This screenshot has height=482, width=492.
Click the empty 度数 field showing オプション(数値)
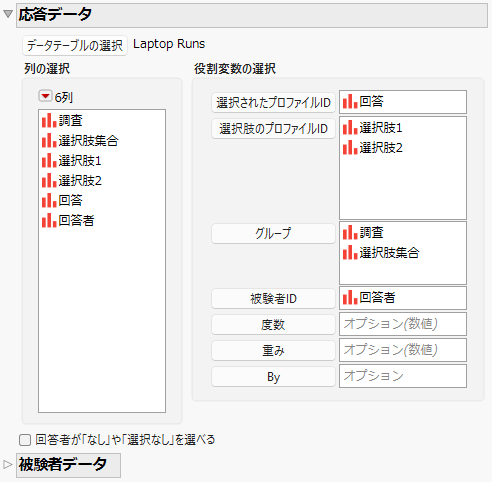pos(403,324)
